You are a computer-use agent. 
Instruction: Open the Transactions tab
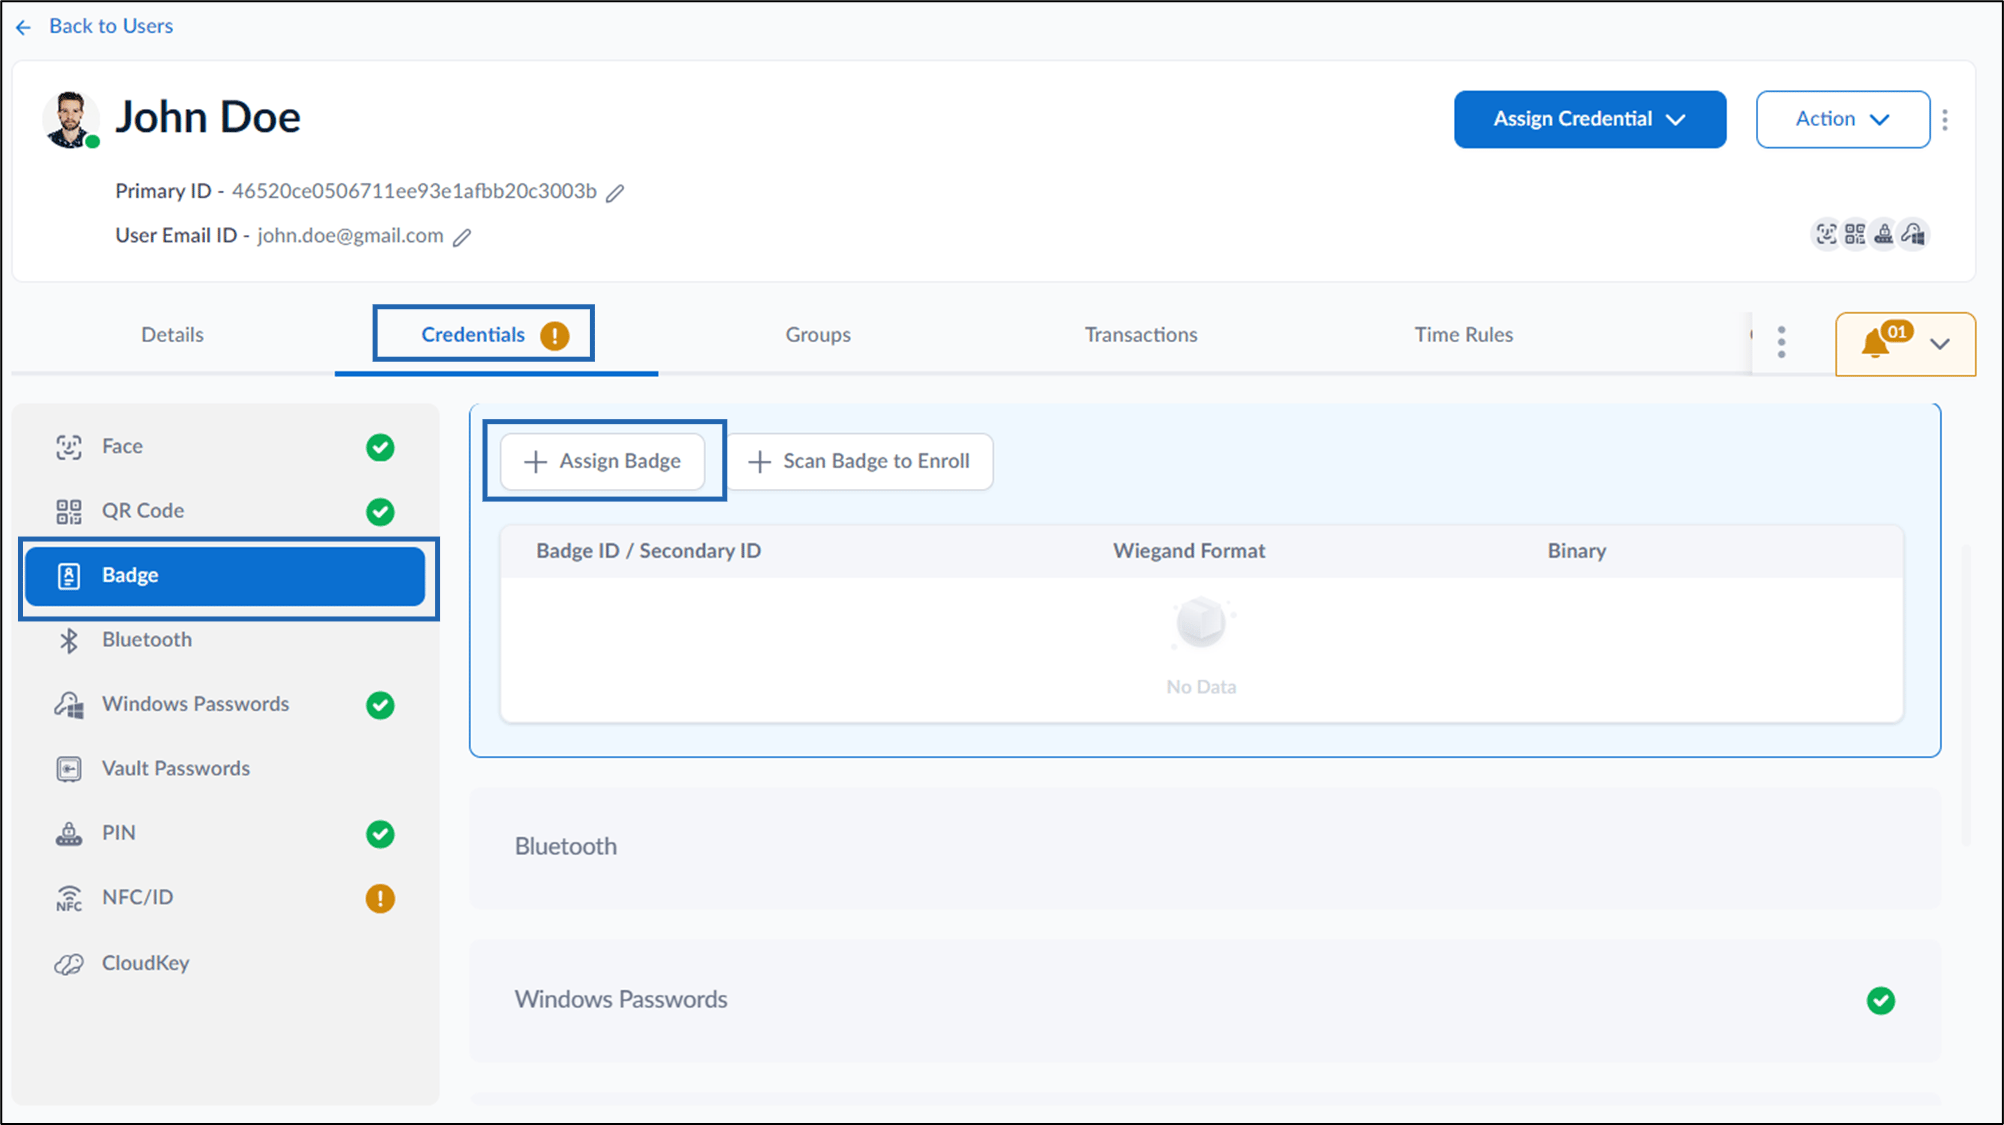(x=1141, y=335)
